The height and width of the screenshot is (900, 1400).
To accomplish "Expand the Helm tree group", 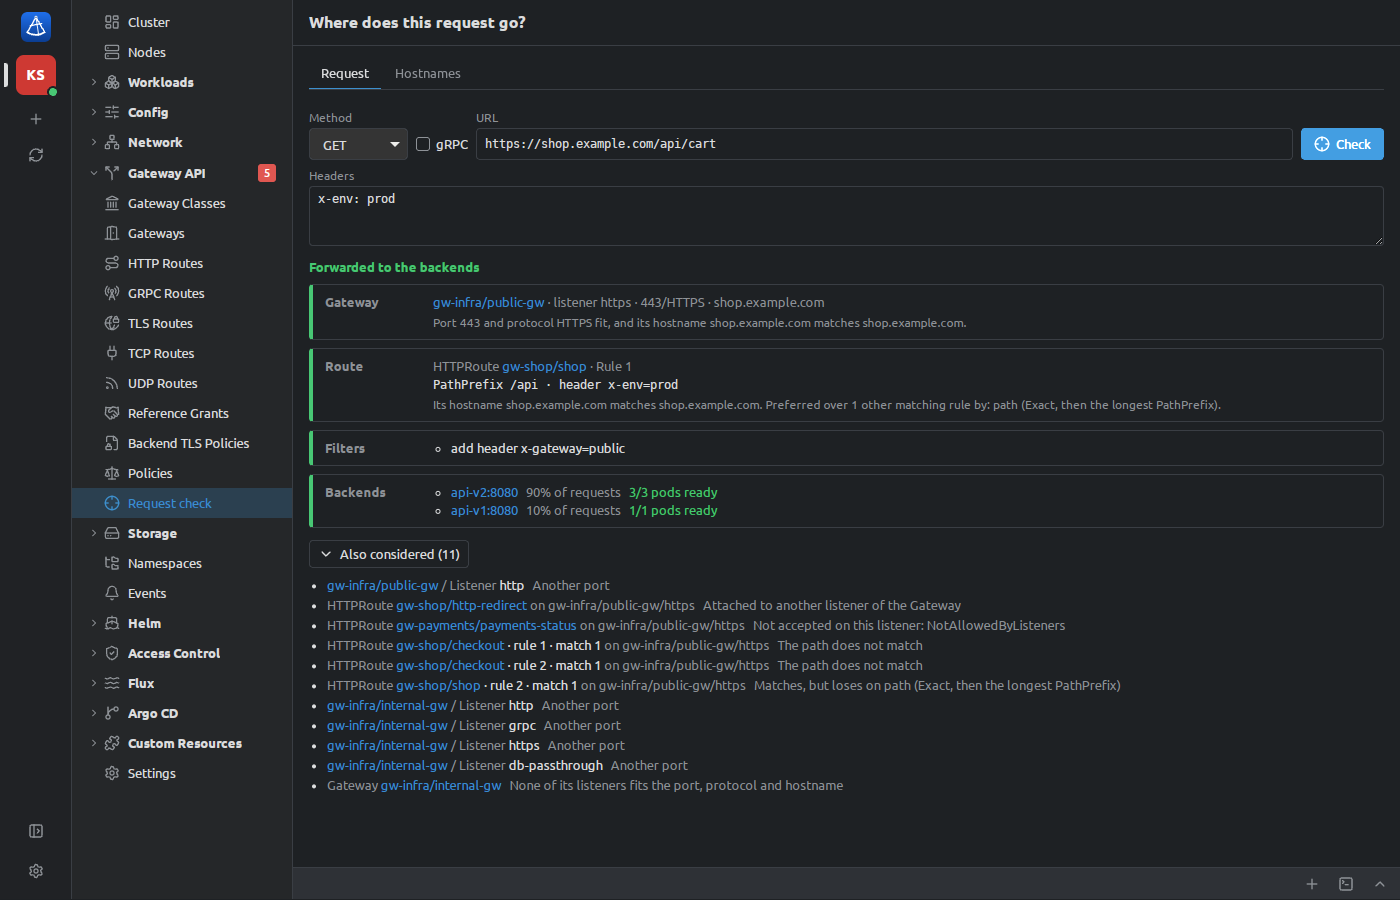I will tap(94, 623).
